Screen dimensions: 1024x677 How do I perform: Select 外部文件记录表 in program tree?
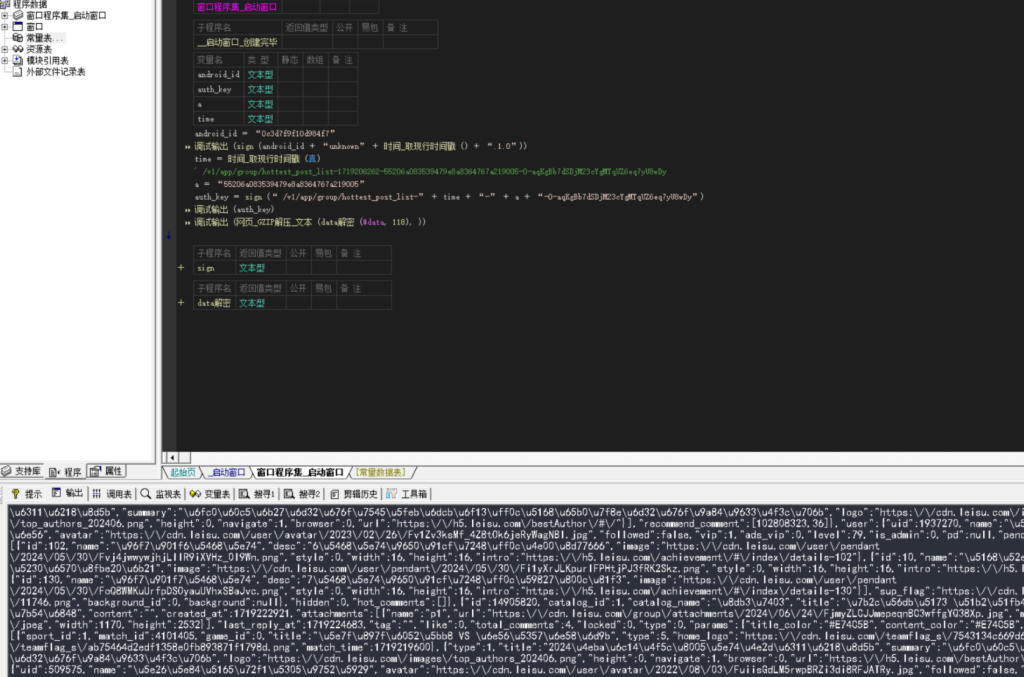pos(56,72)
